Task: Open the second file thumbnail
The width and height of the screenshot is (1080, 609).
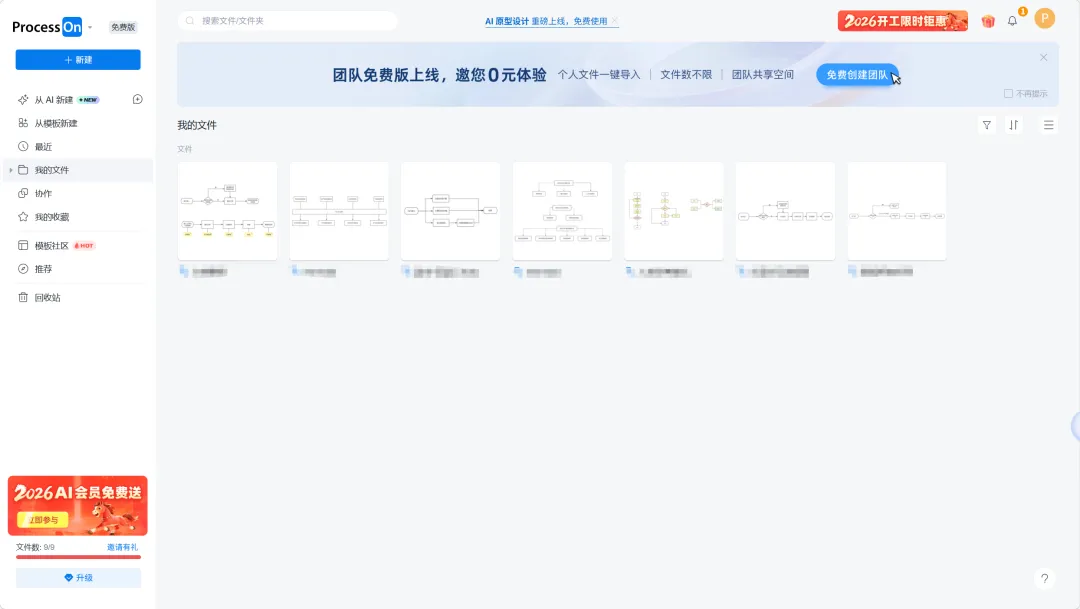Action: click(x=339, y=211)
